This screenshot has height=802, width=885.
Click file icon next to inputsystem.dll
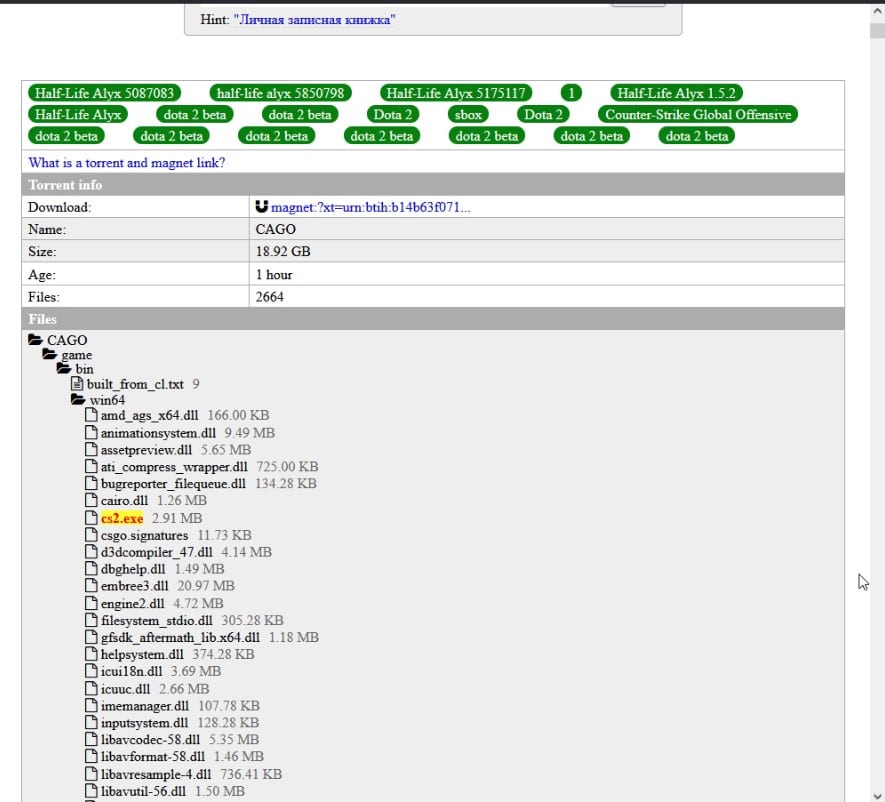click(x=91, y=722)
